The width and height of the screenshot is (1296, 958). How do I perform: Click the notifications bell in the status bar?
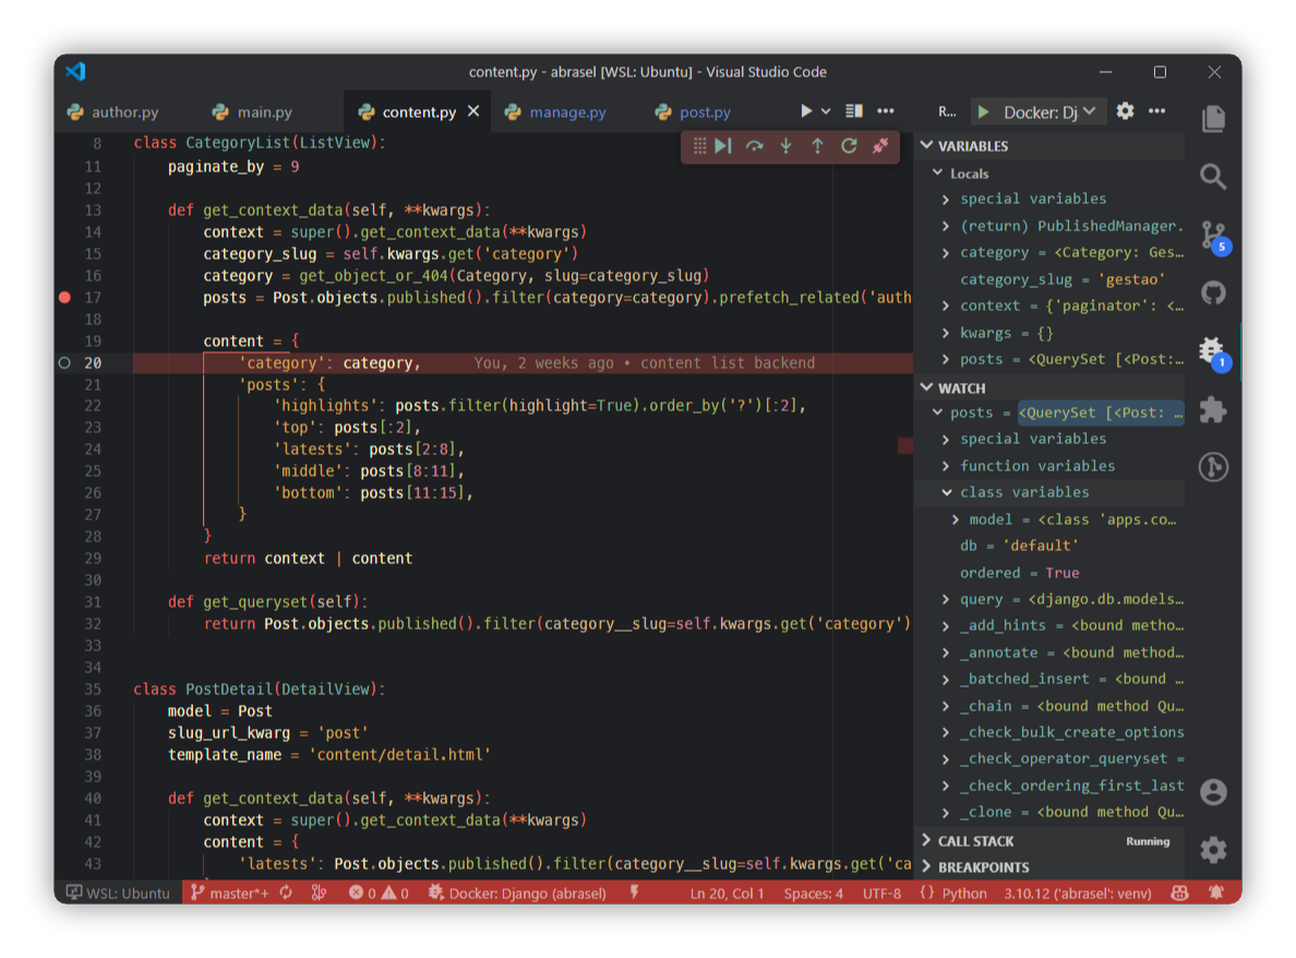1216,893
